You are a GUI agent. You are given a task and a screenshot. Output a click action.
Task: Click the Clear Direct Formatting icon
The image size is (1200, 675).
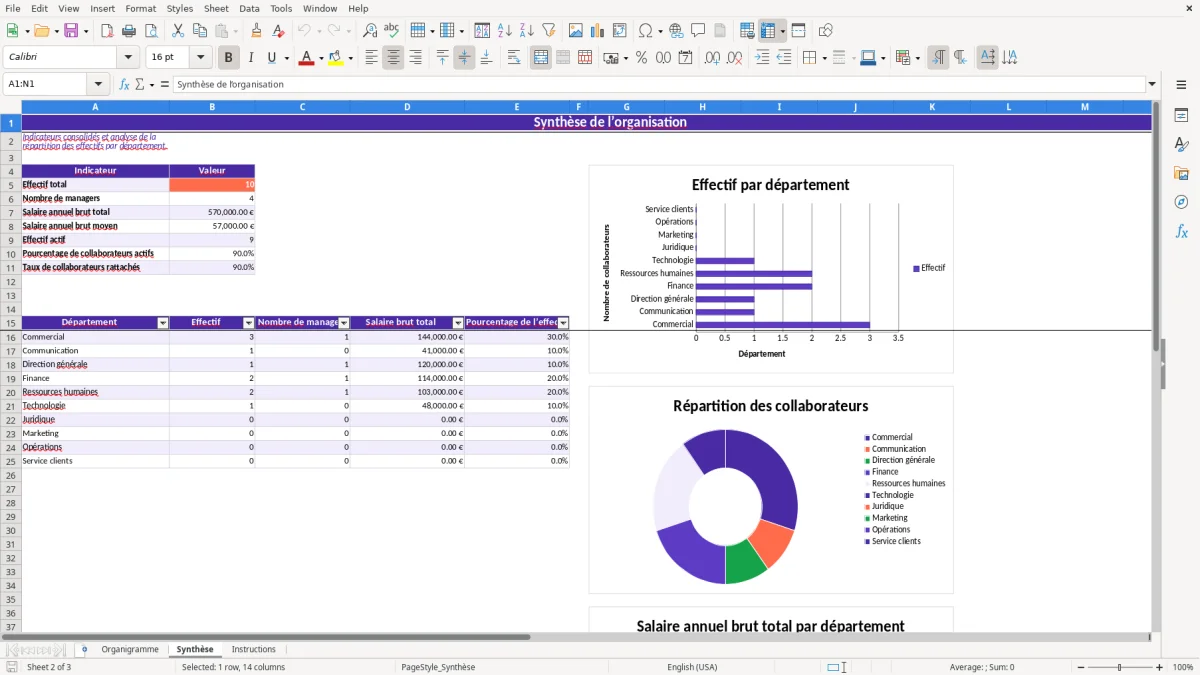(279, 31)
